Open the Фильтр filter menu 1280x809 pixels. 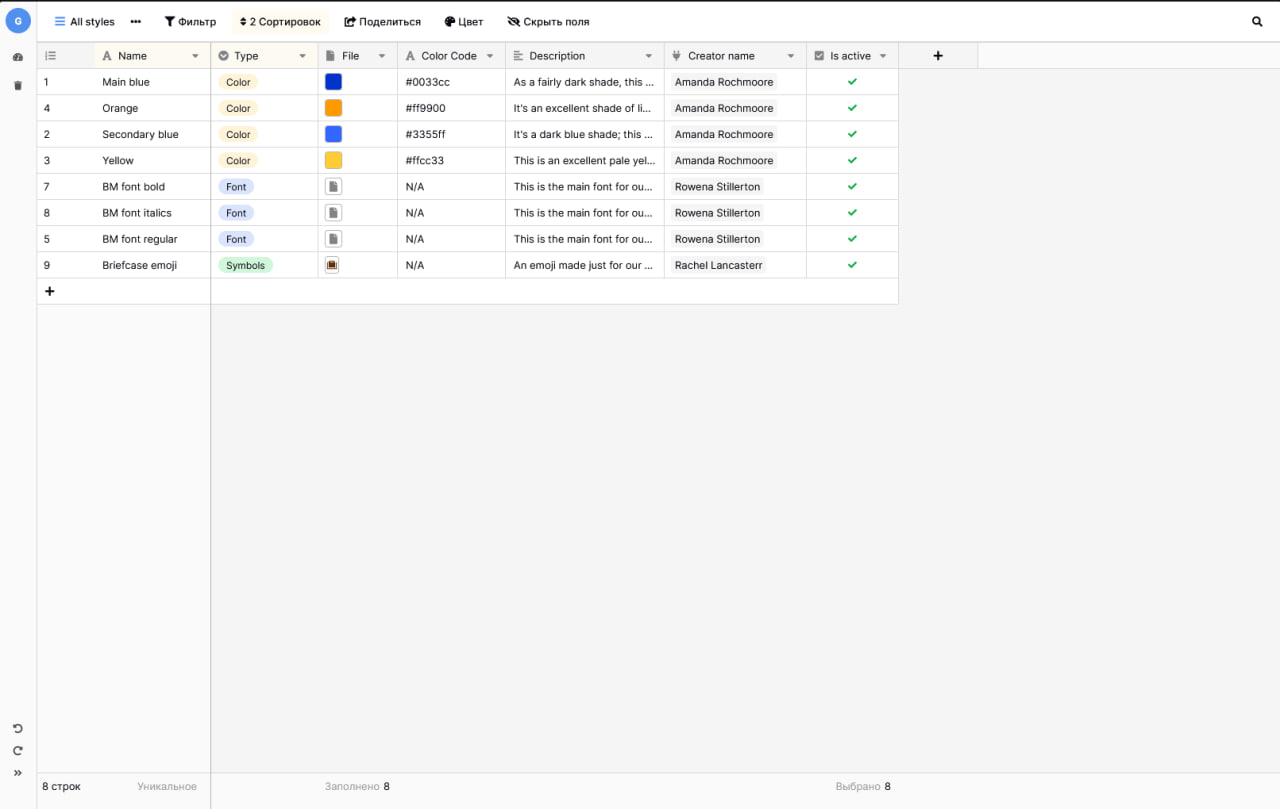(190, 21)
